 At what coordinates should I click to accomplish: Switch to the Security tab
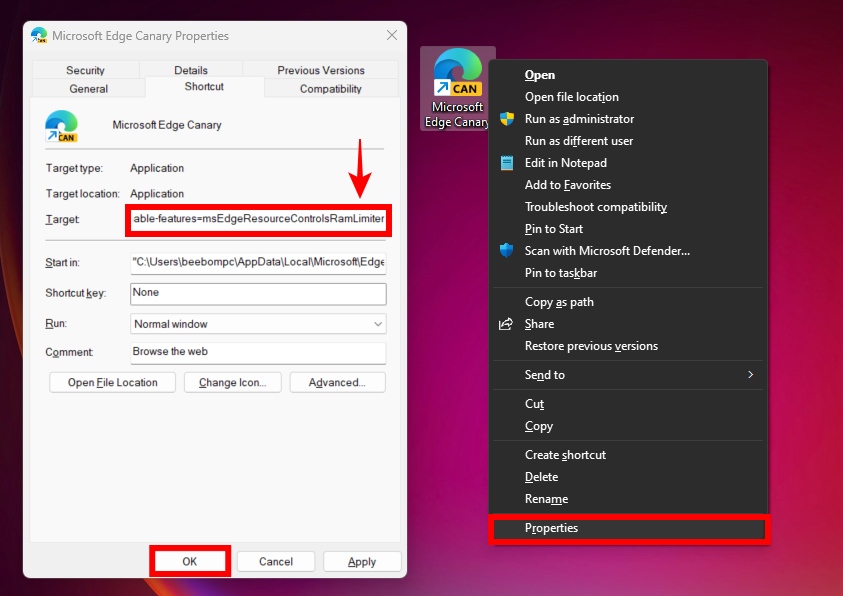pos(85,70)
